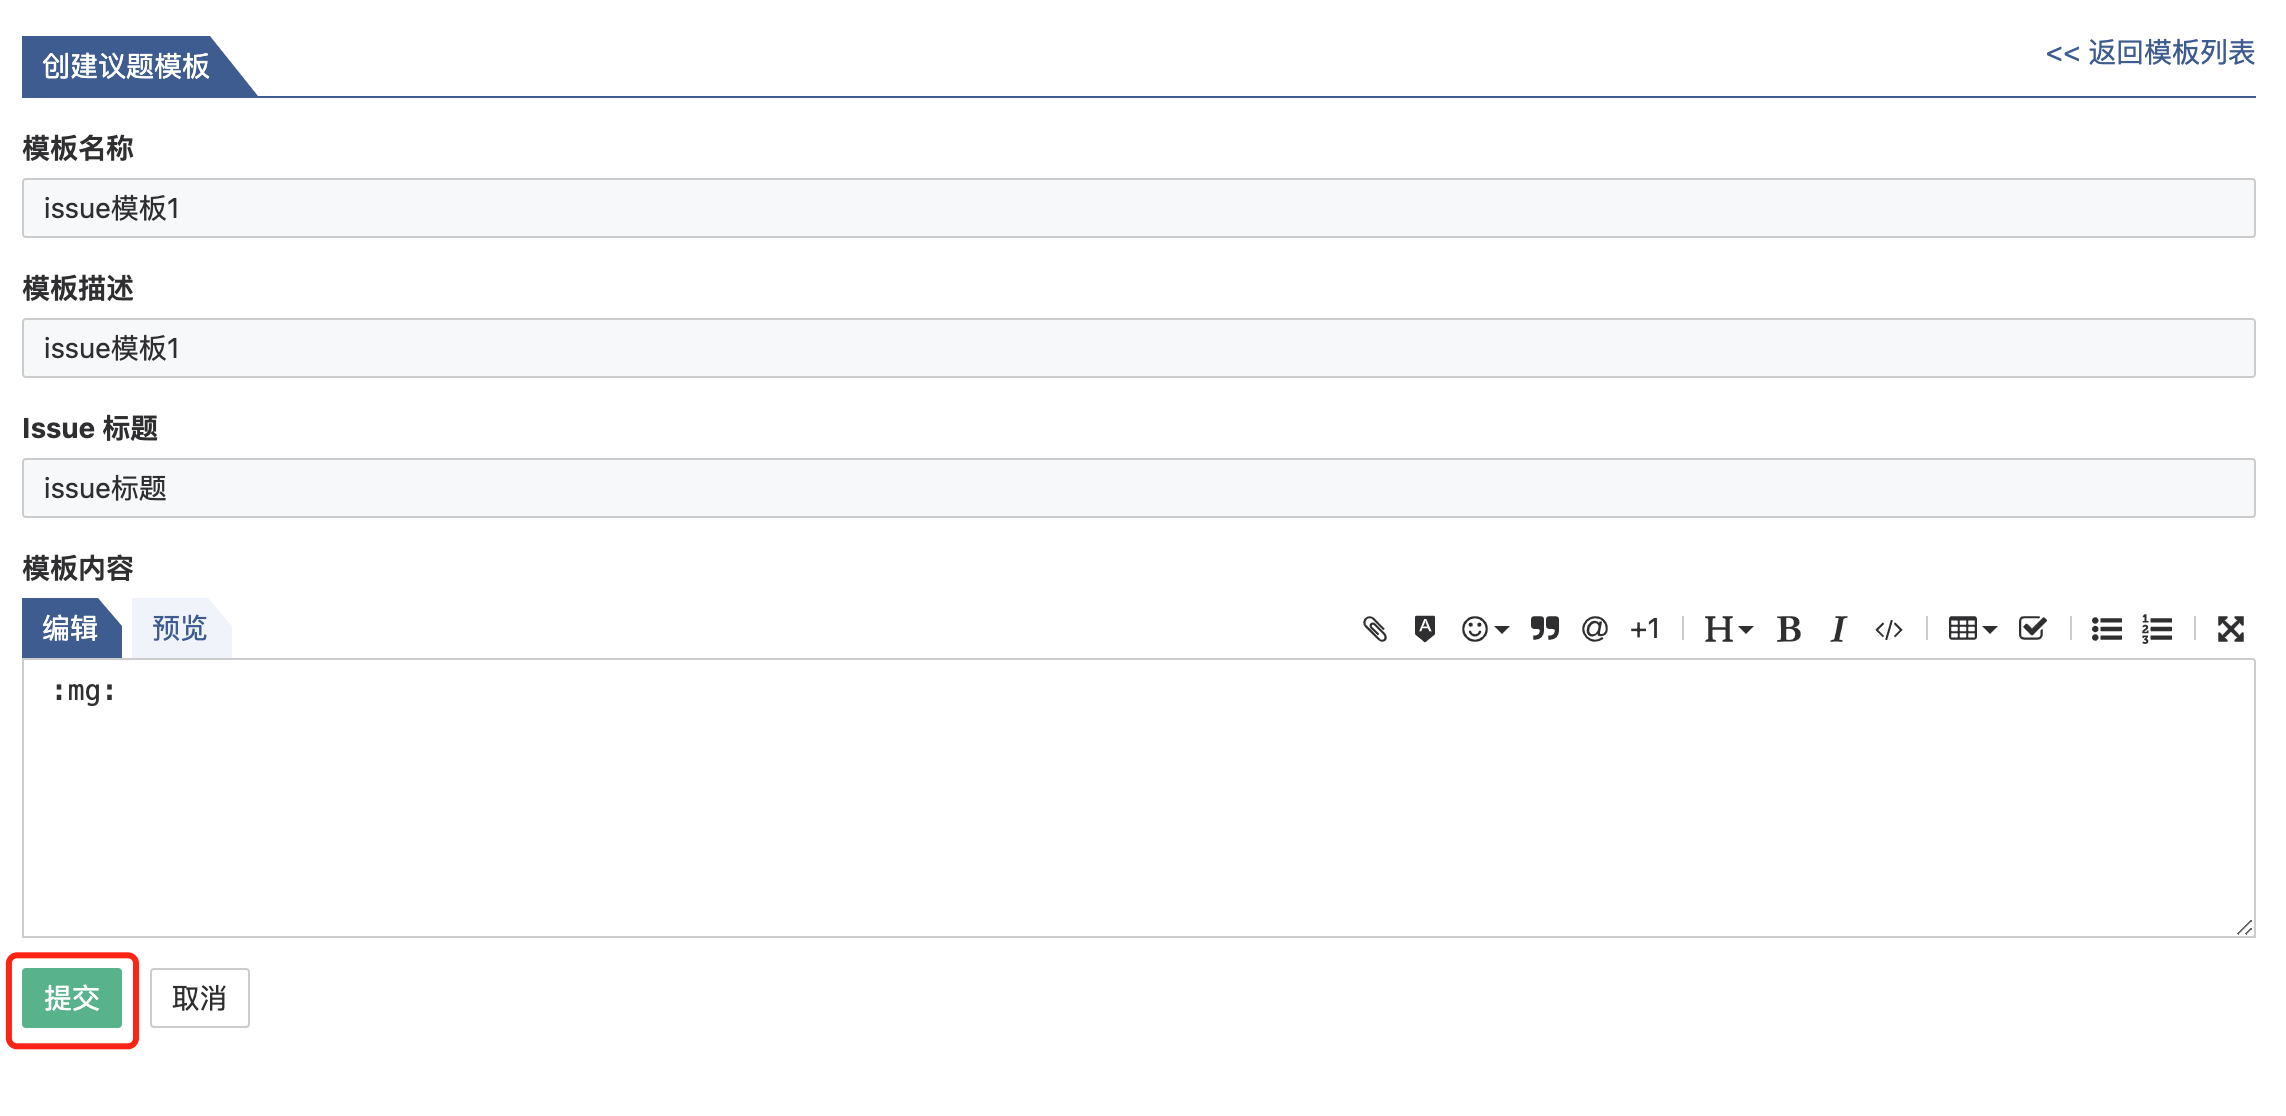Insert a code block
This screenshot has height=1116, width=2286.
[x=1889, y=629]
